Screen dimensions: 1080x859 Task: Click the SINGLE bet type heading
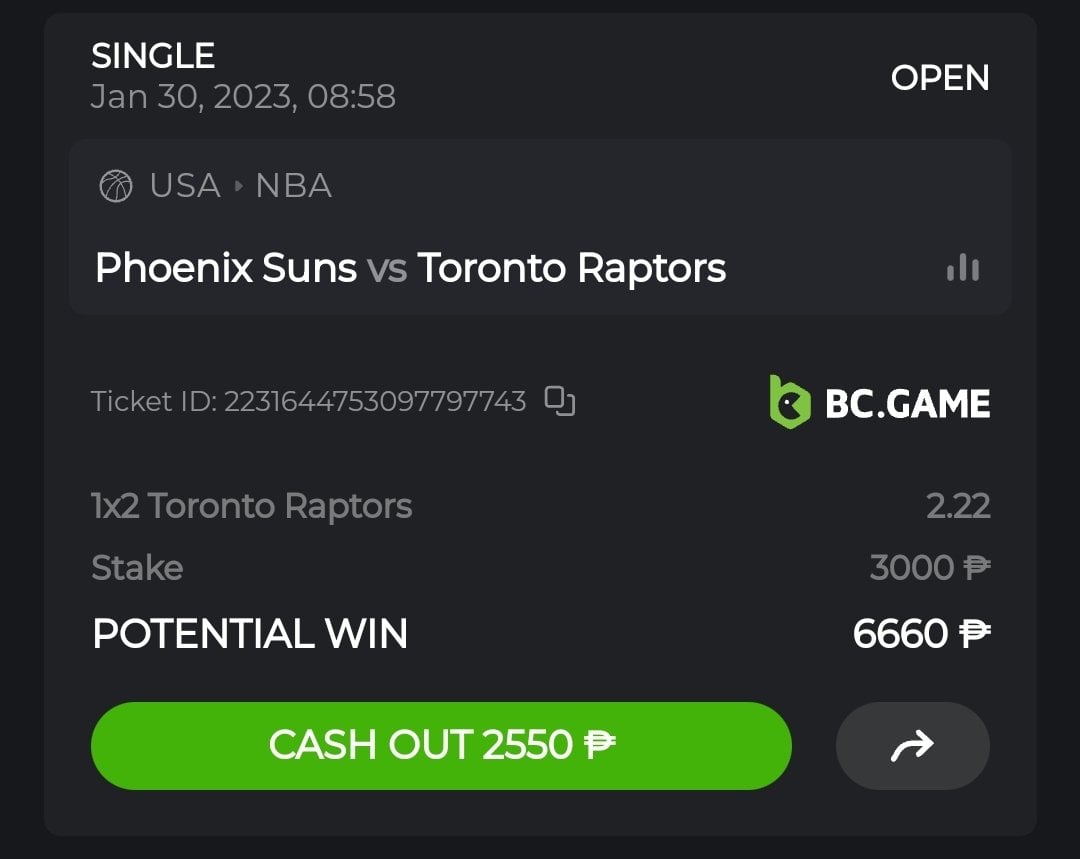[153, 56]
